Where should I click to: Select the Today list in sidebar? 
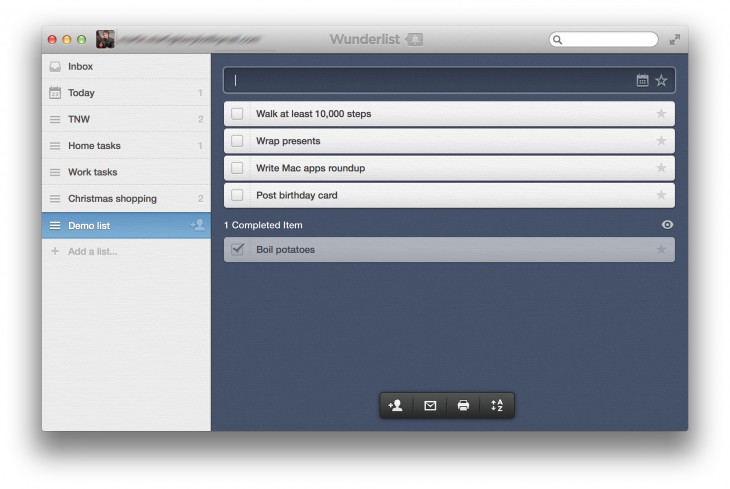(x=81, y=93)
